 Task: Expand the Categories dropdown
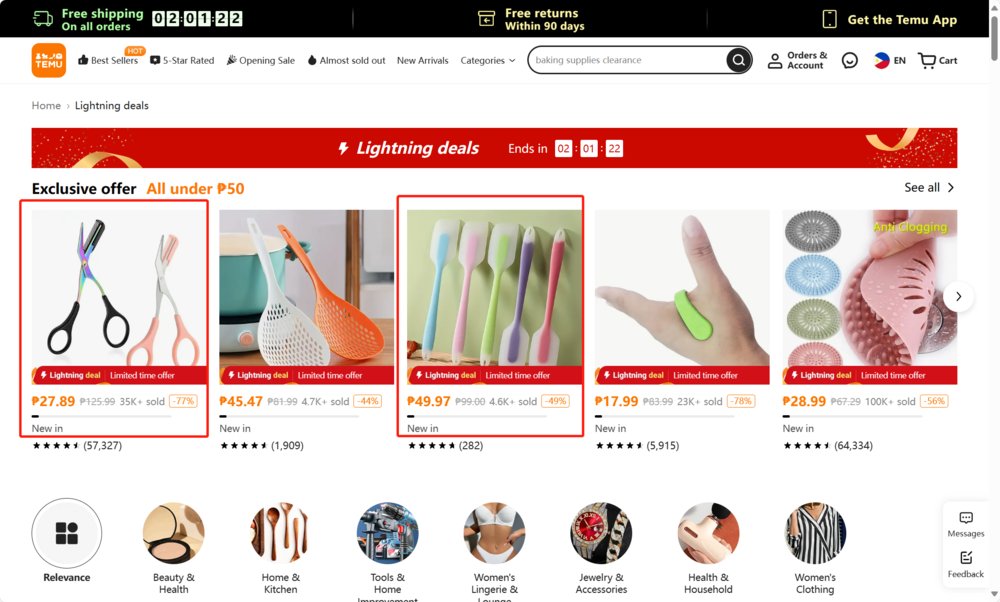[488, 61]
